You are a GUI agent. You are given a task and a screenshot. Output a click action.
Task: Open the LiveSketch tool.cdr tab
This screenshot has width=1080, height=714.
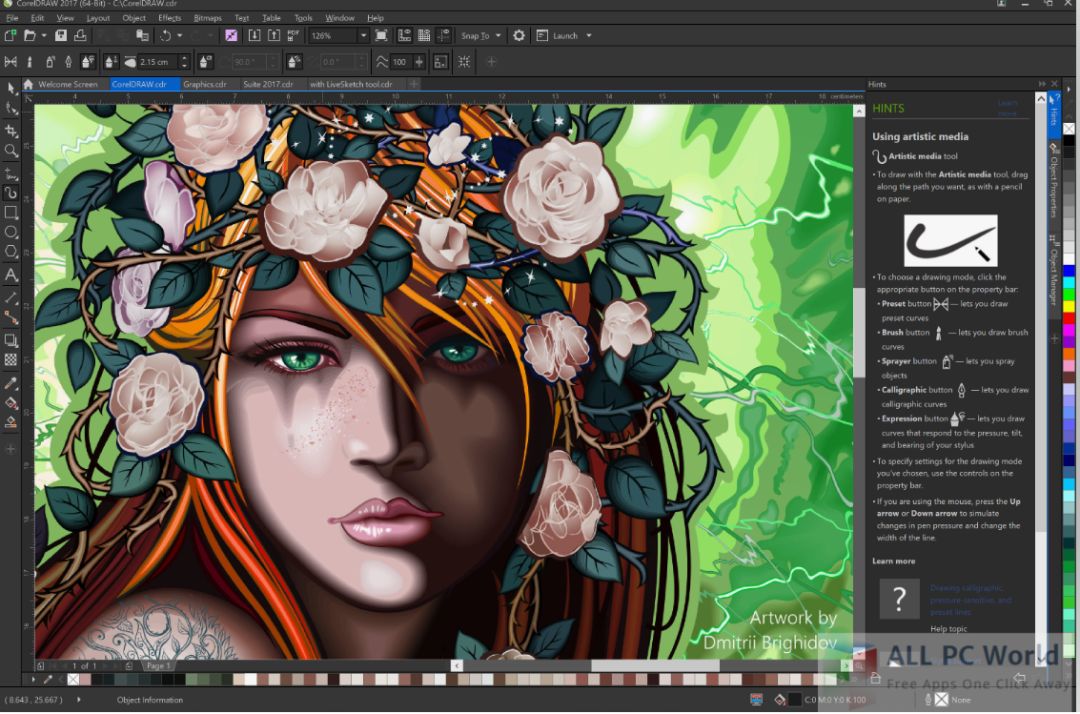(x=351, y=84)
